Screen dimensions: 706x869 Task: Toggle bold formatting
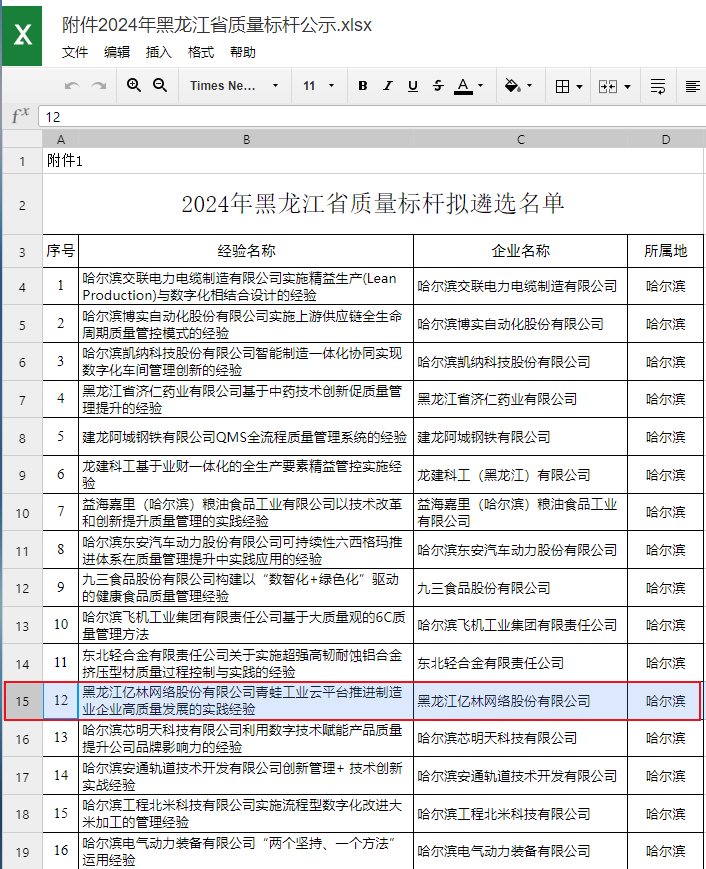(x=362, y=86)
